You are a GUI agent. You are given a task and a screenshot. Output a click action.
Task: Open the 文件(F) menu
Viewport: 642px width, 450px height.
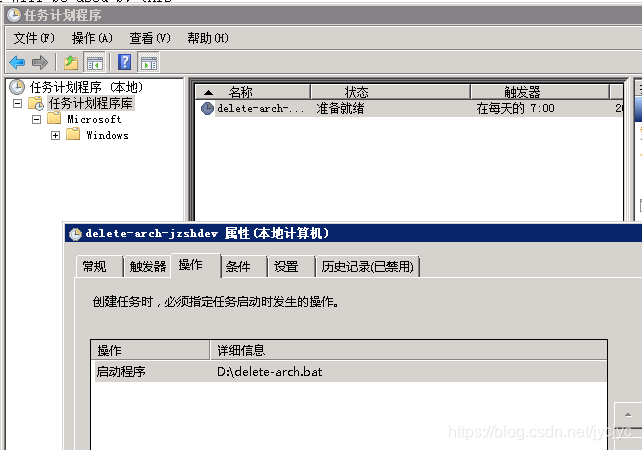tap(34, 38)
